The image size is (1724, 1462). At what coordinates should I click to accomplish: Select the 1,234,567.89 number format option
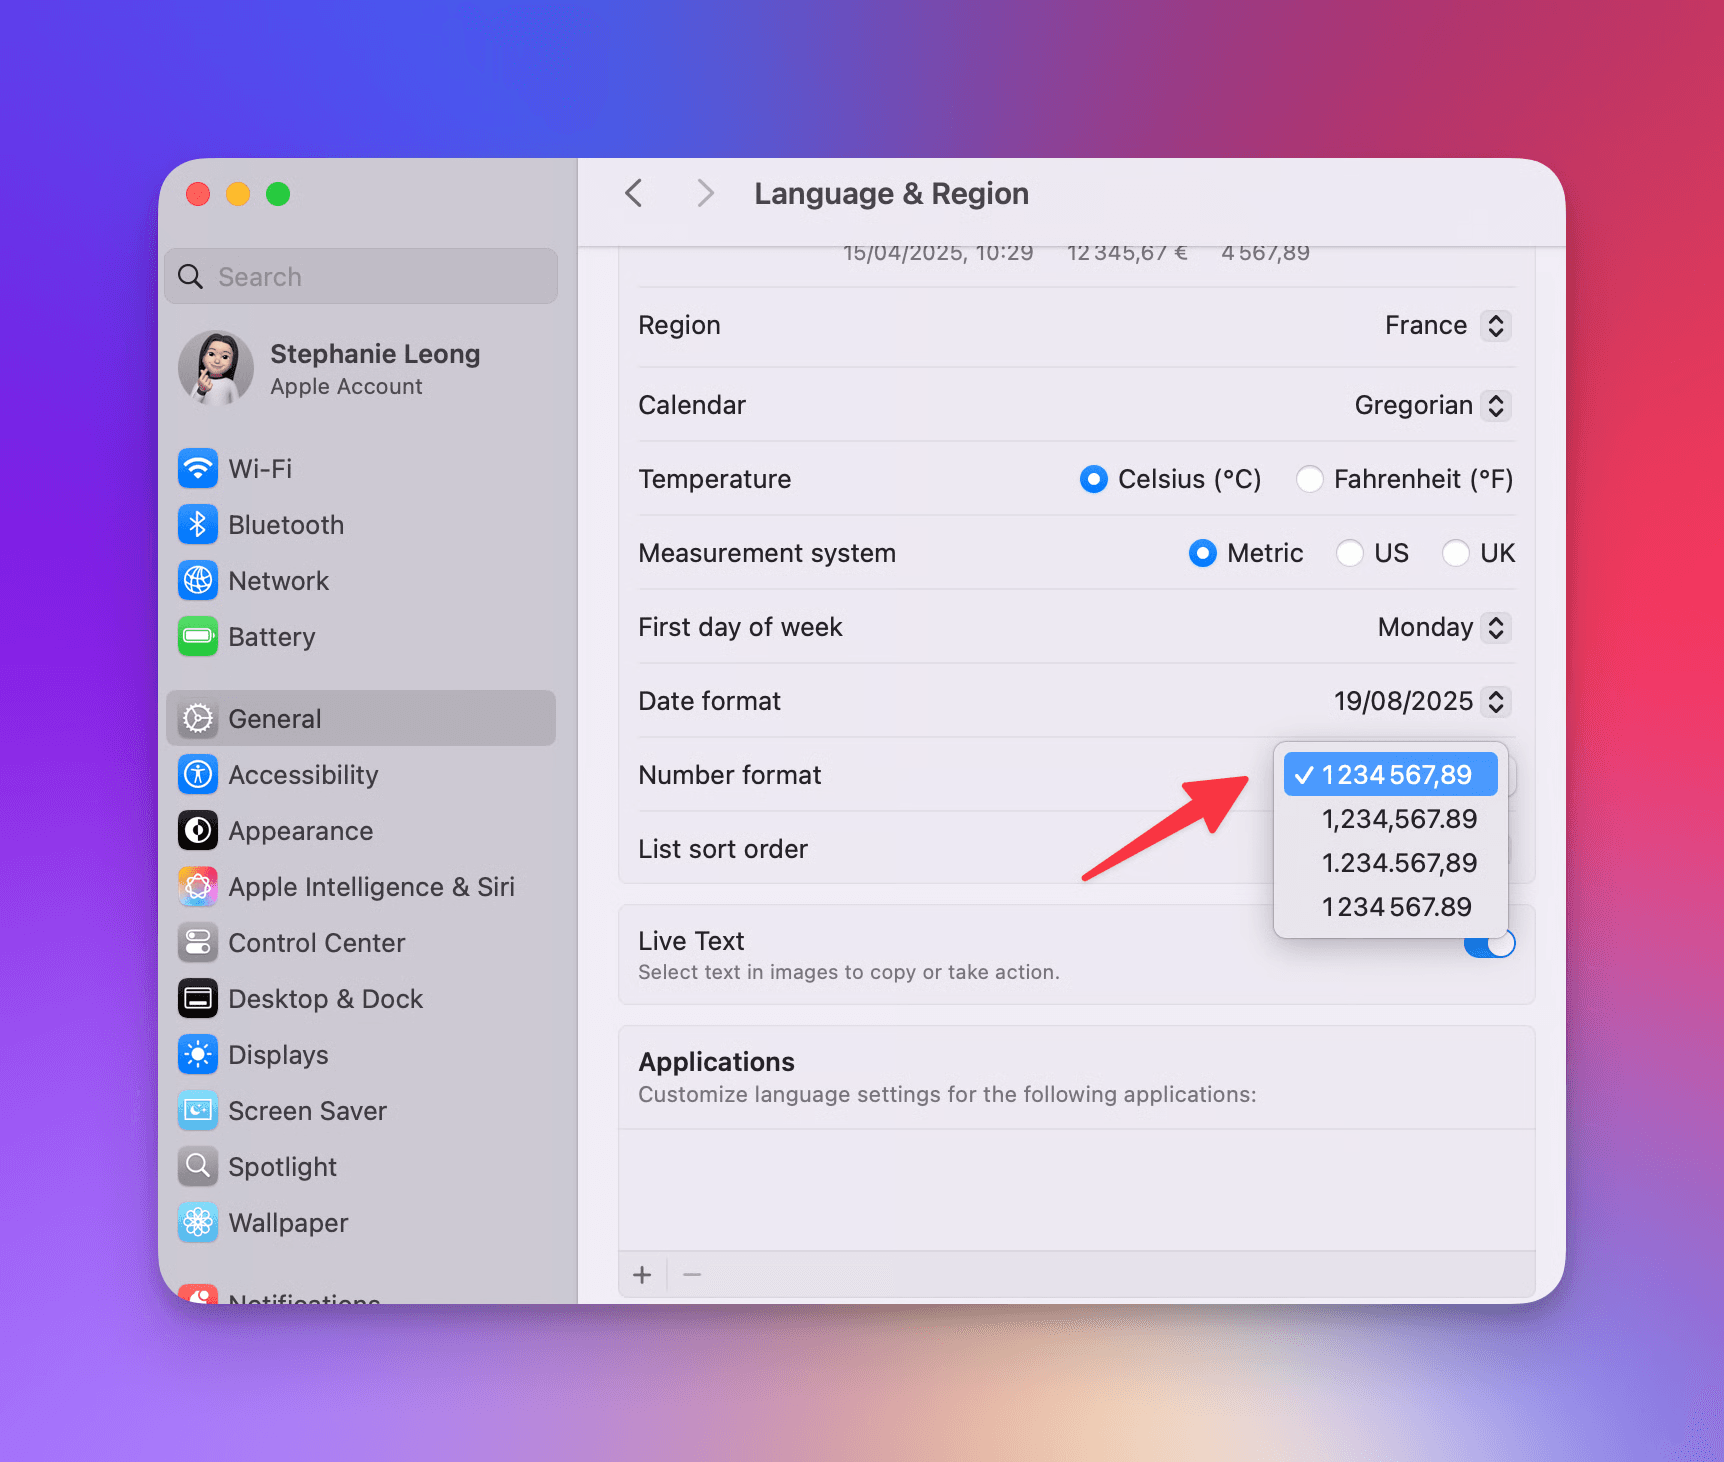pyautogui.click(x=1398, y=818)
